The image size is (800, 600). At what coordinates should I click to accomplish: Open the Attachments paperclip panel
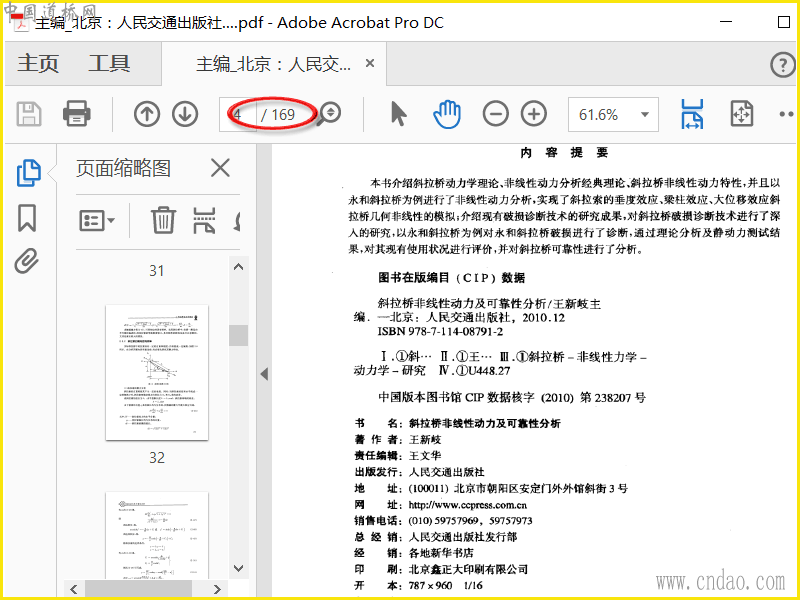(27, 261)
